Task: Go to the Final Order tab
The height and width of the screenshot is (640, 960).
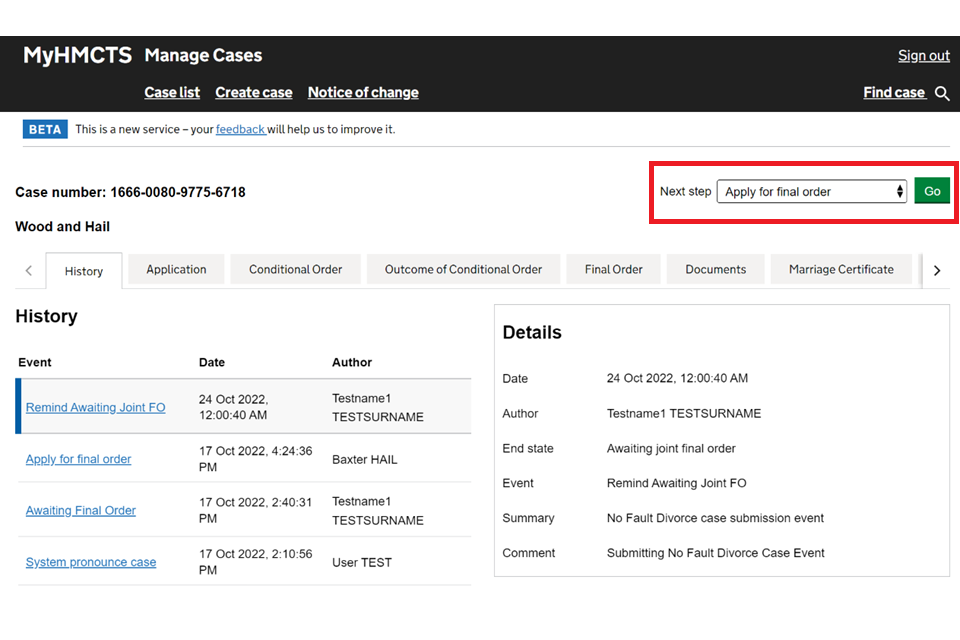Action: pyautogui.click(x=613, y=269)
